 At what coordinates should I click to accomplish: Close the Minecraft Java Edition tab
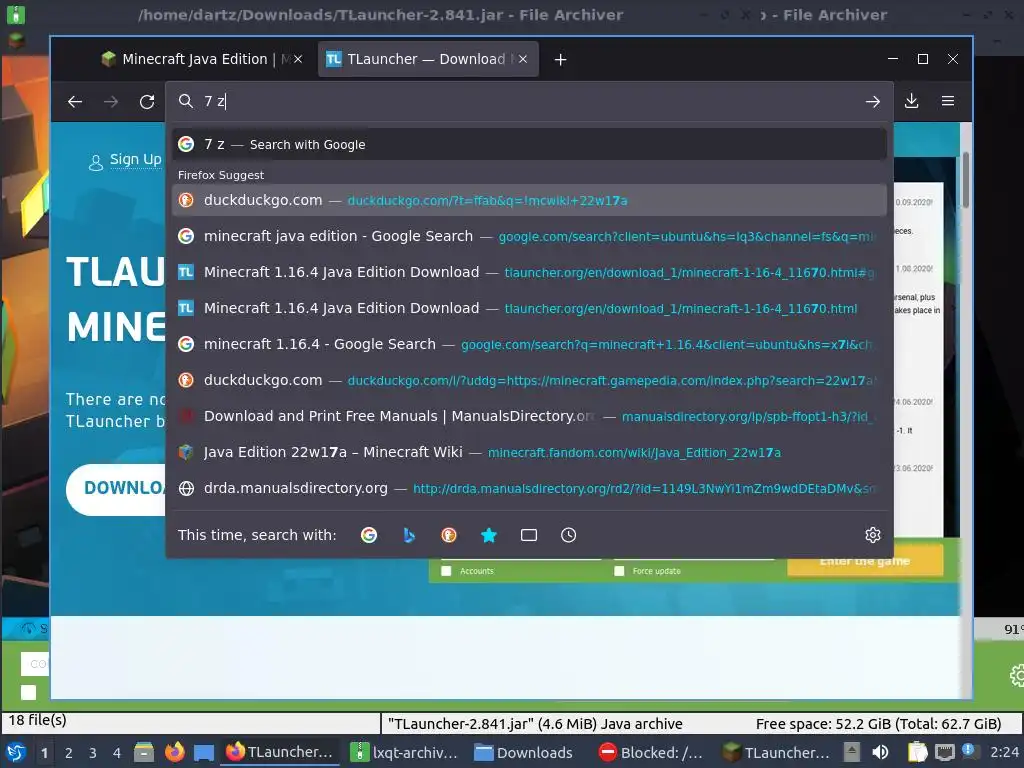pos(298,59)
